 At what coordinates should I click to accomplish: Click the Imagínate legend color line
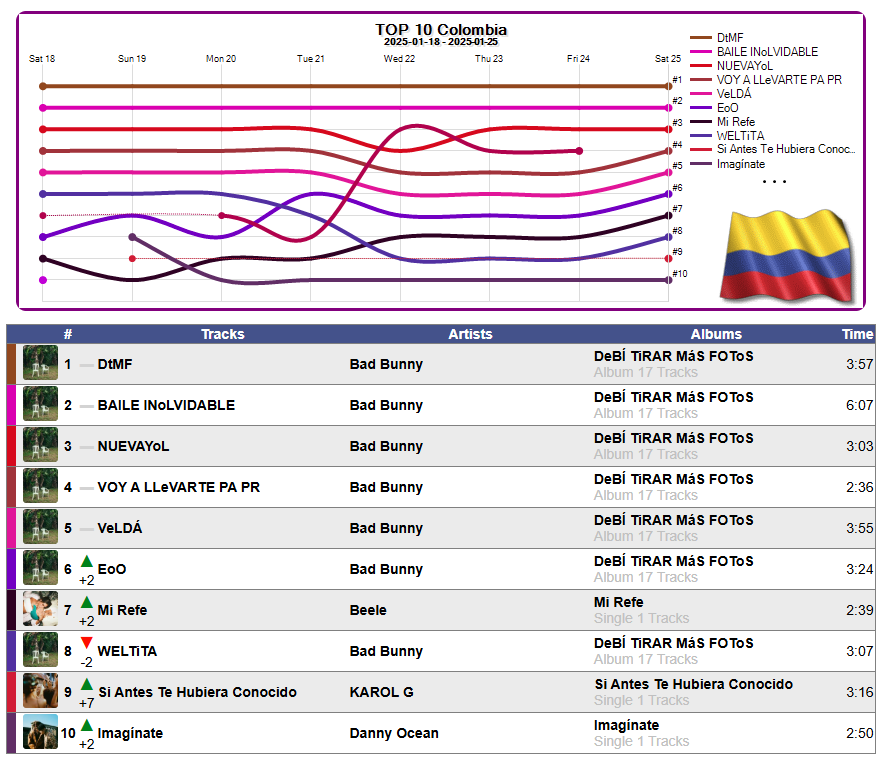pos(701,164)
